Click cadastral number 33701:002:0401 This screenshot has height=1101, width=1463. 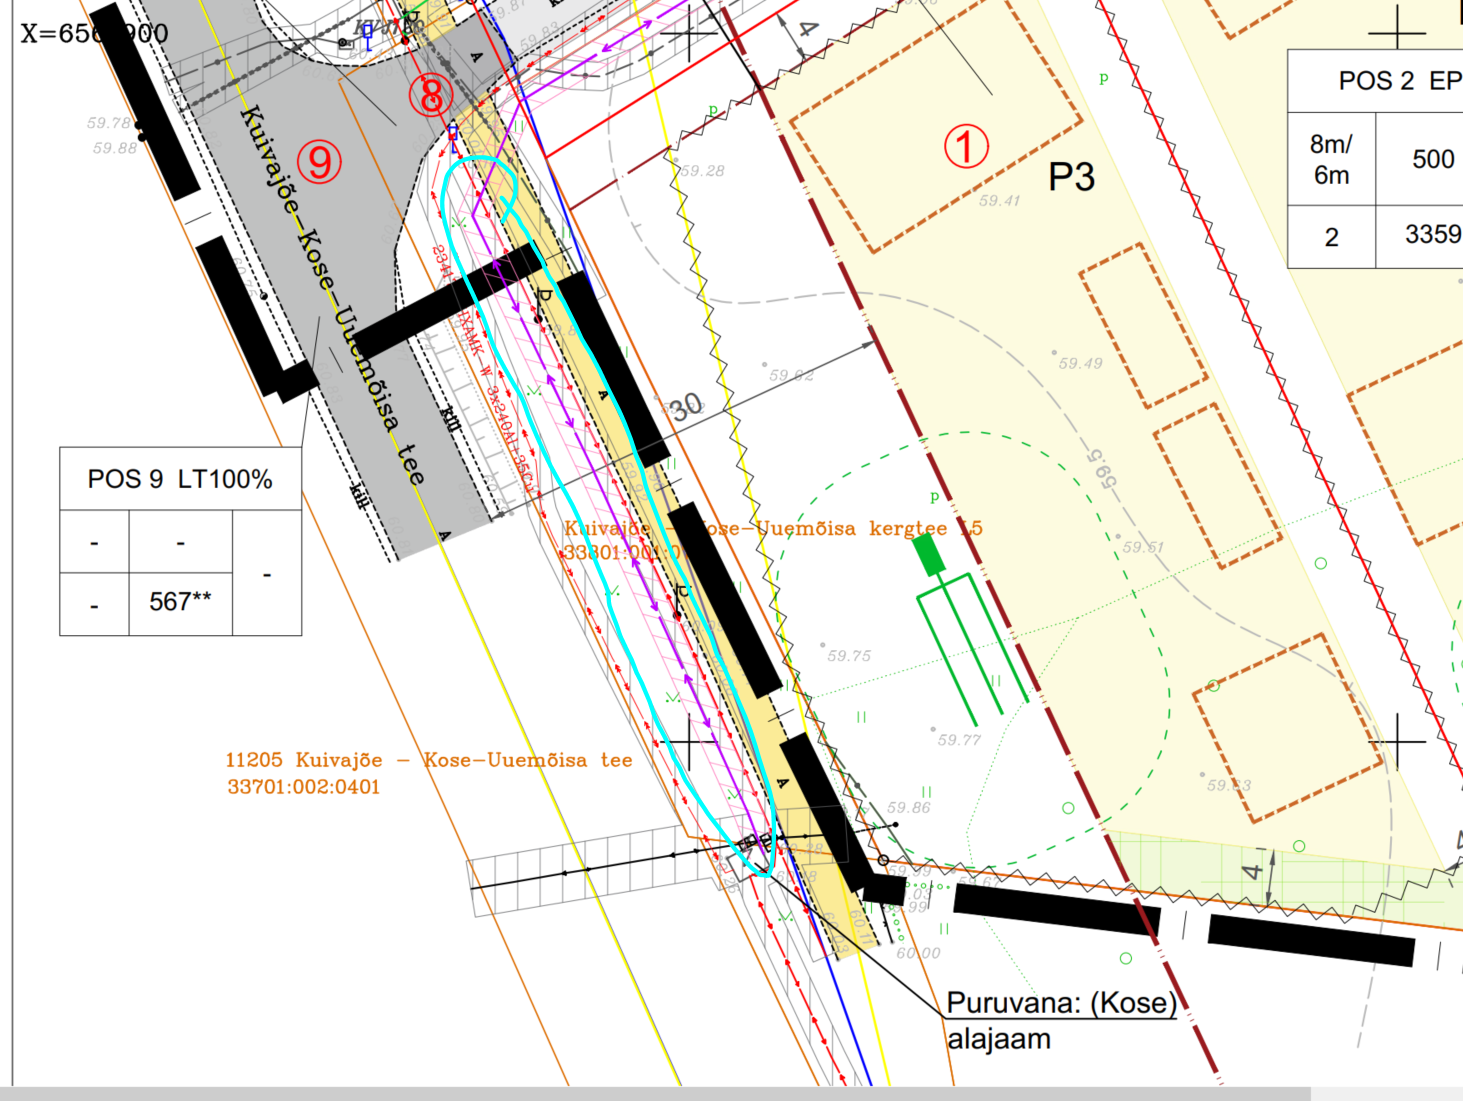[304, 787]
